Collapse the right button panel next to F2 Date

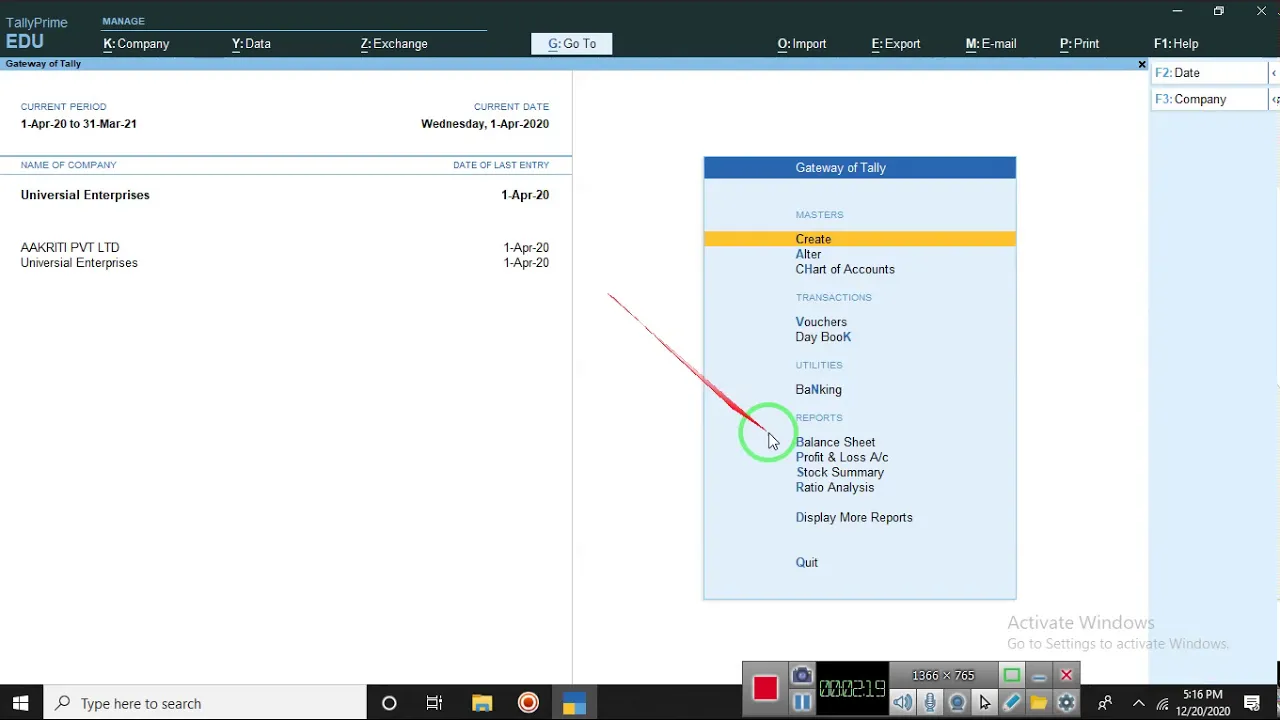point(1274,73)
